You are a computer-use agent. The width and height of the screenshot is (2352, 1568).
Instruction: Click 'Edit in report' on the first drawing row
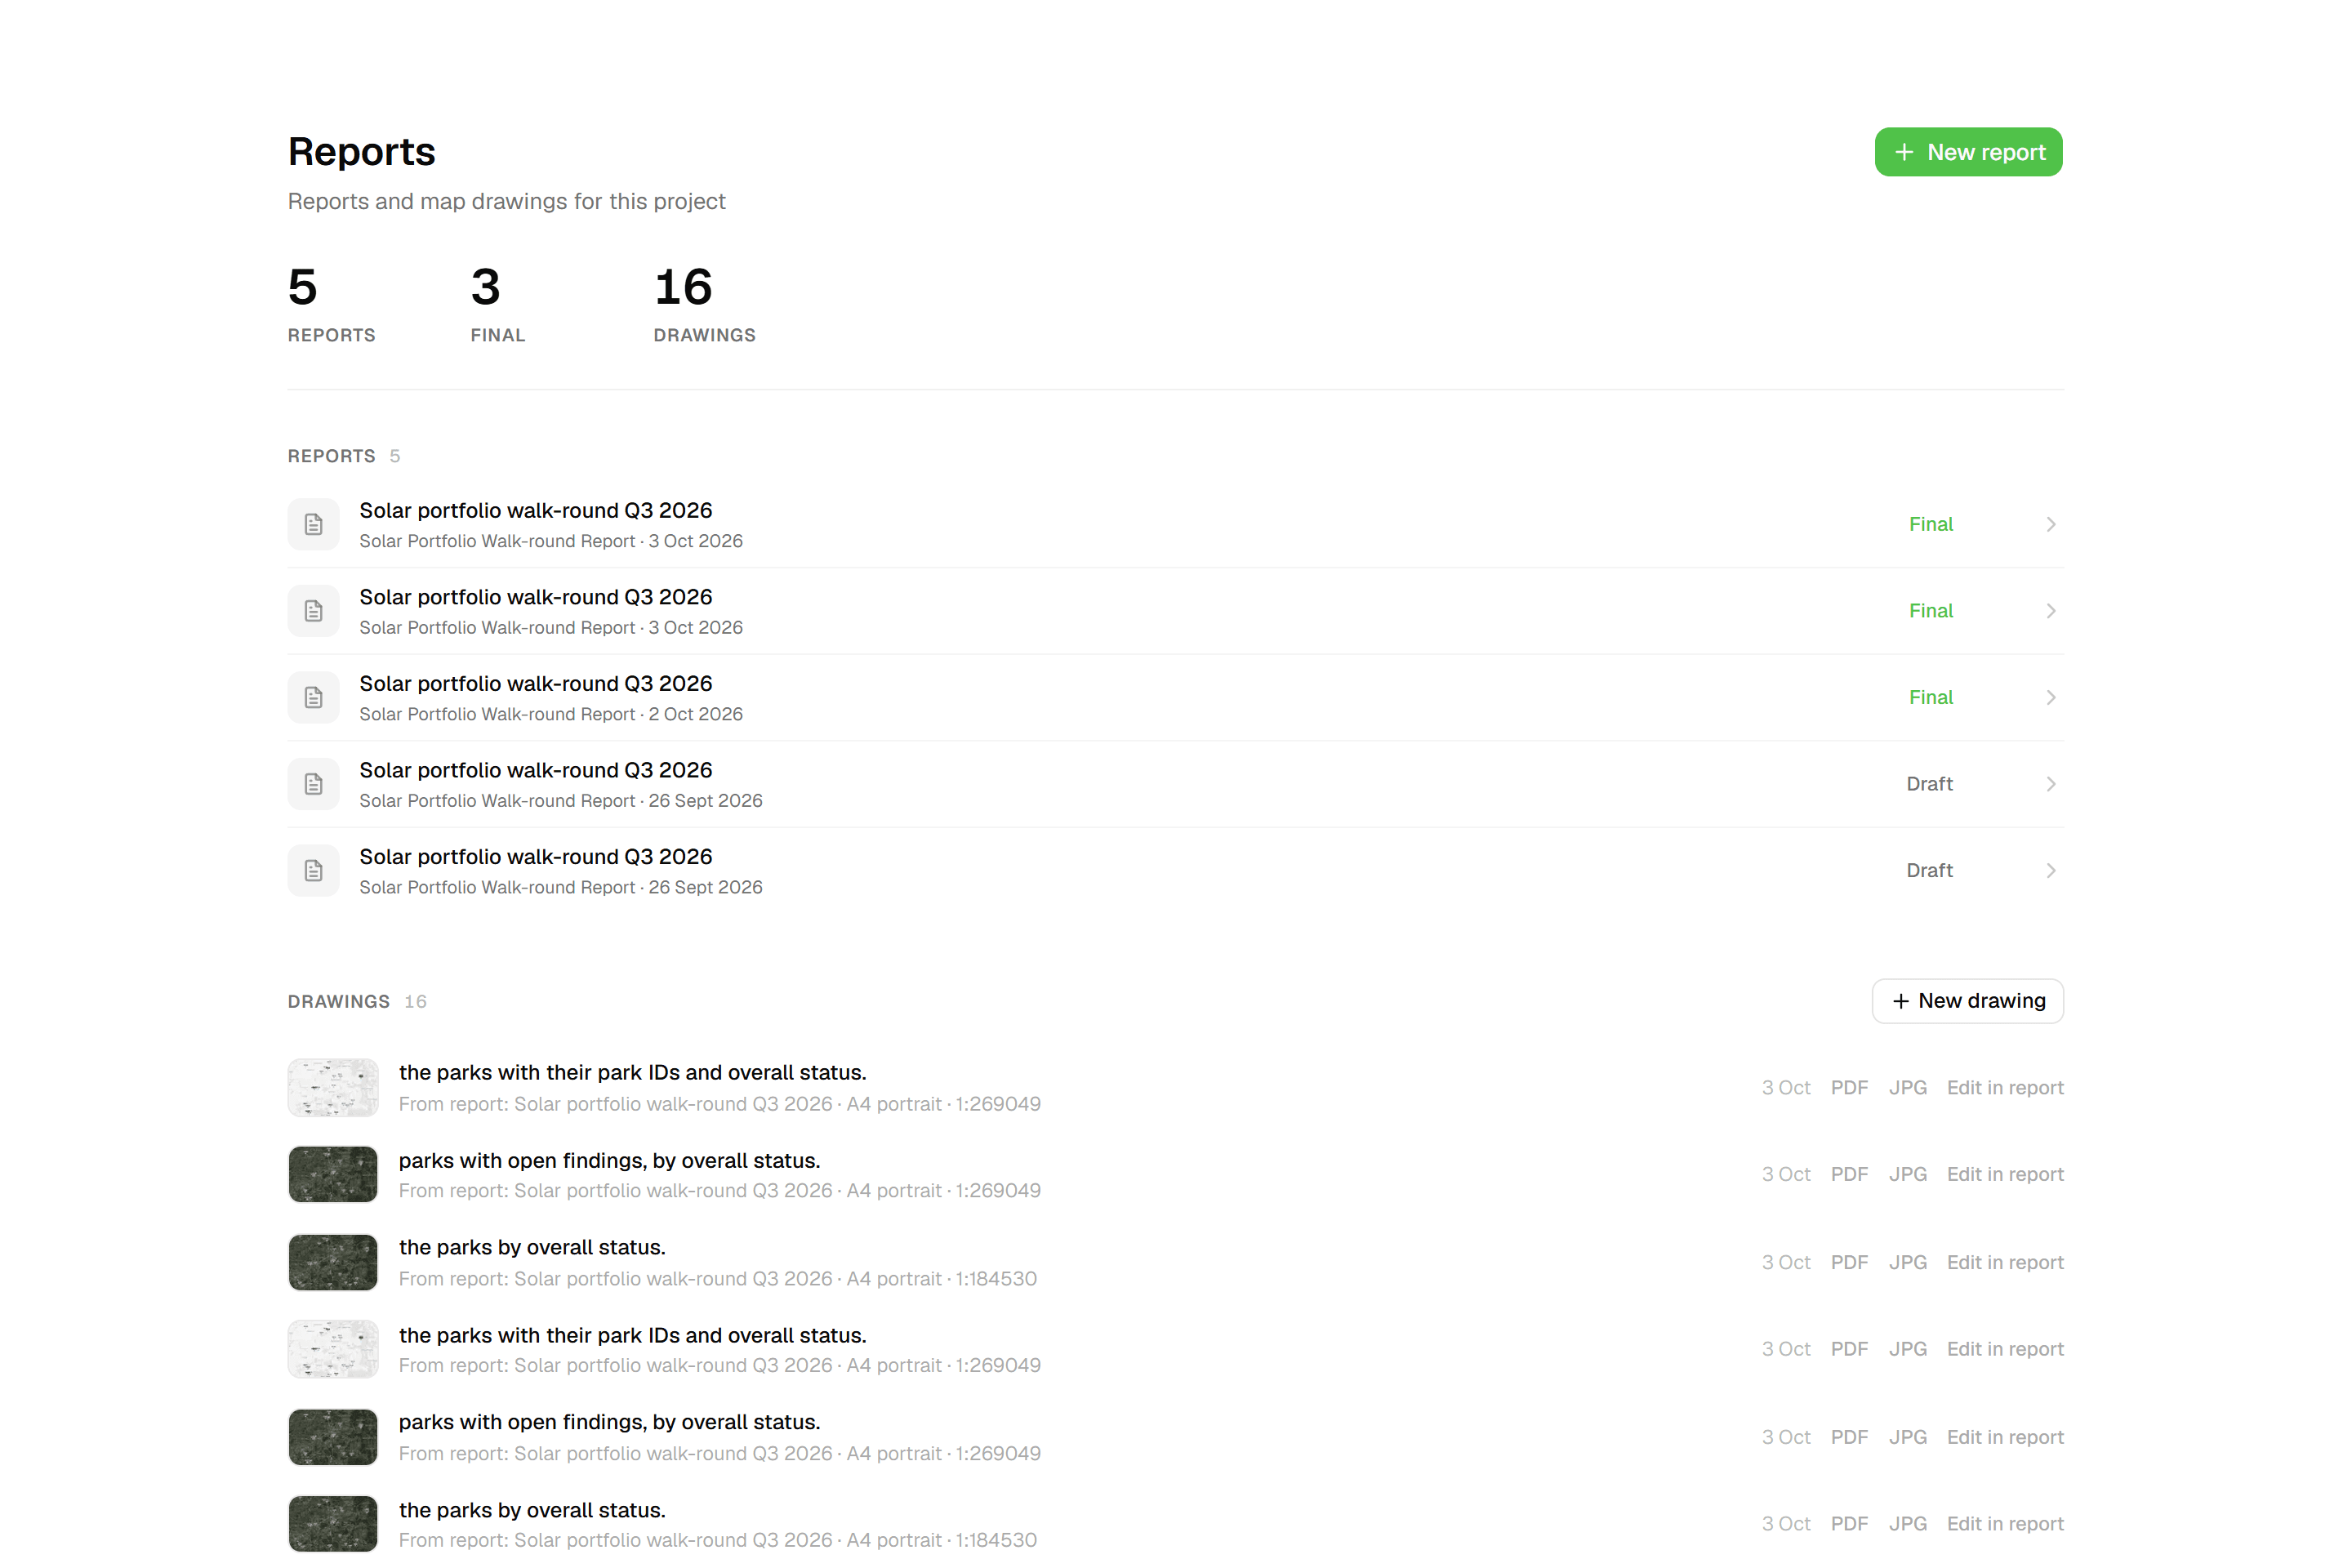(x=2005, y=1088)
